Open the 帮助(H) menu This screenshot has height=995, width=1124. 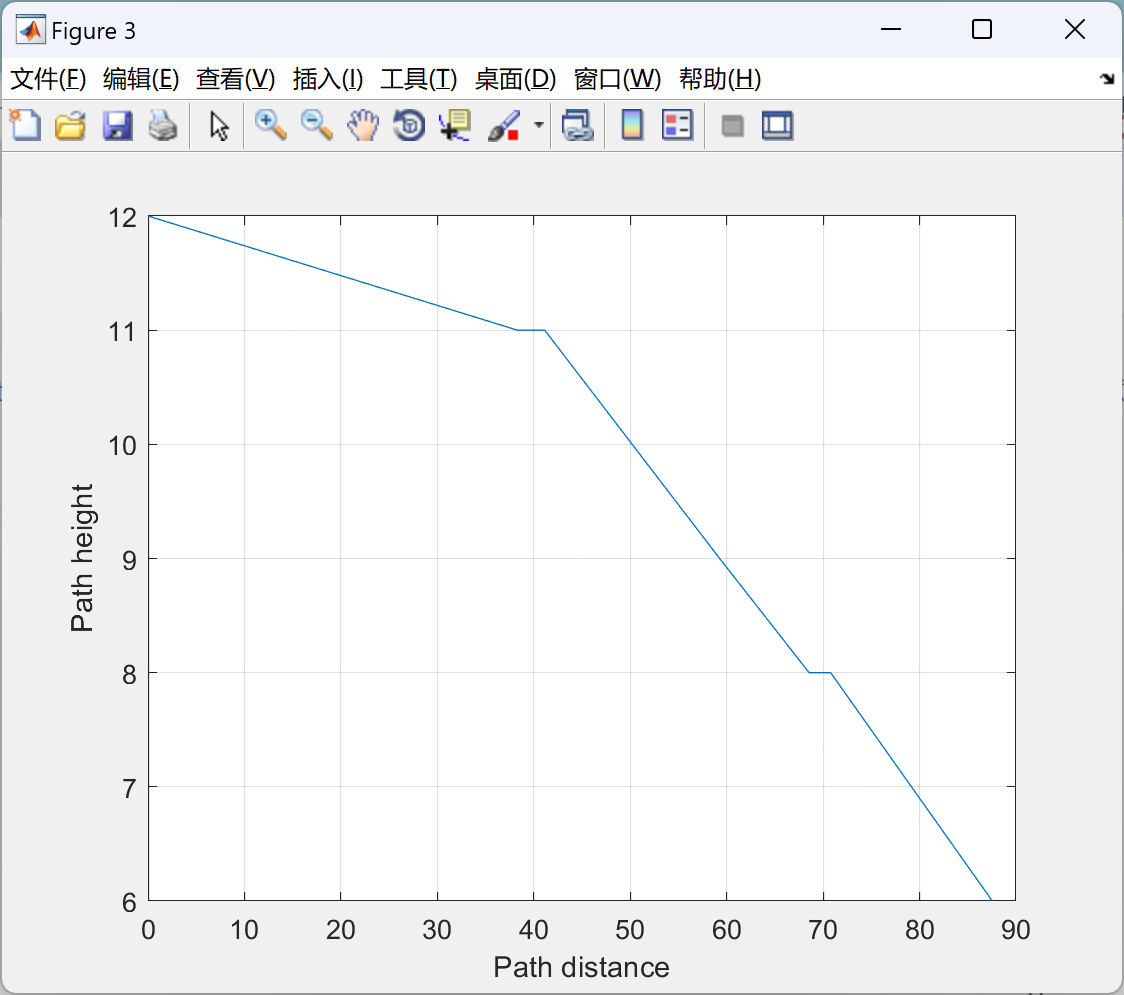click(x=720, y=79)
